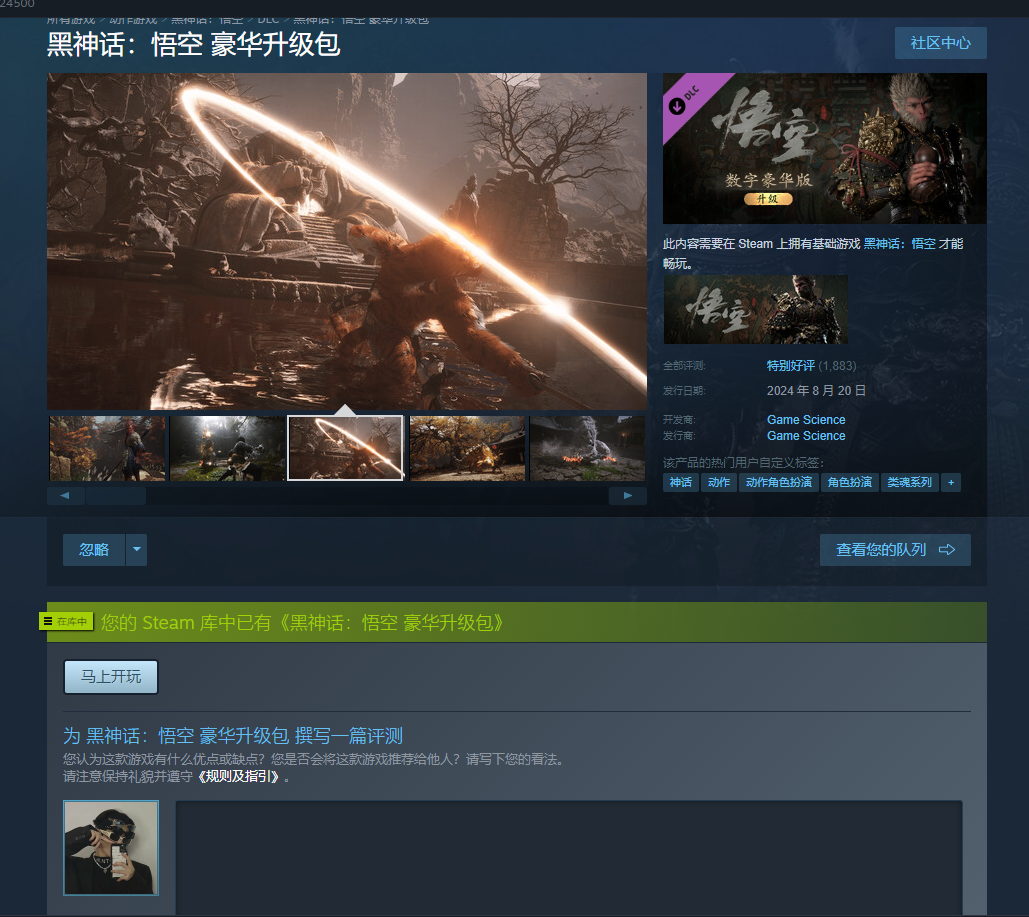Click the base game capsule image
1029x917 pixels.
pyautogui.click(x=755, y=310)
